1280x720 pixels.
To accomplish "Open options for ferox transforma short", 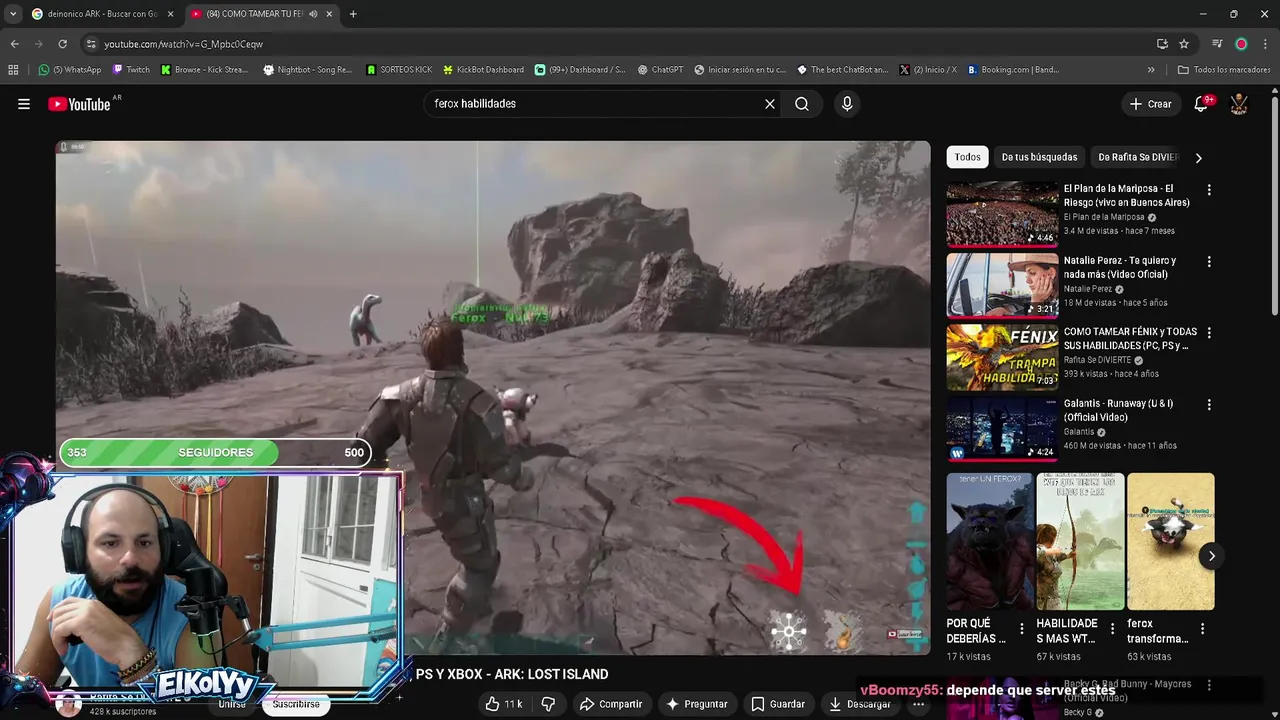I will (1202, 629).
